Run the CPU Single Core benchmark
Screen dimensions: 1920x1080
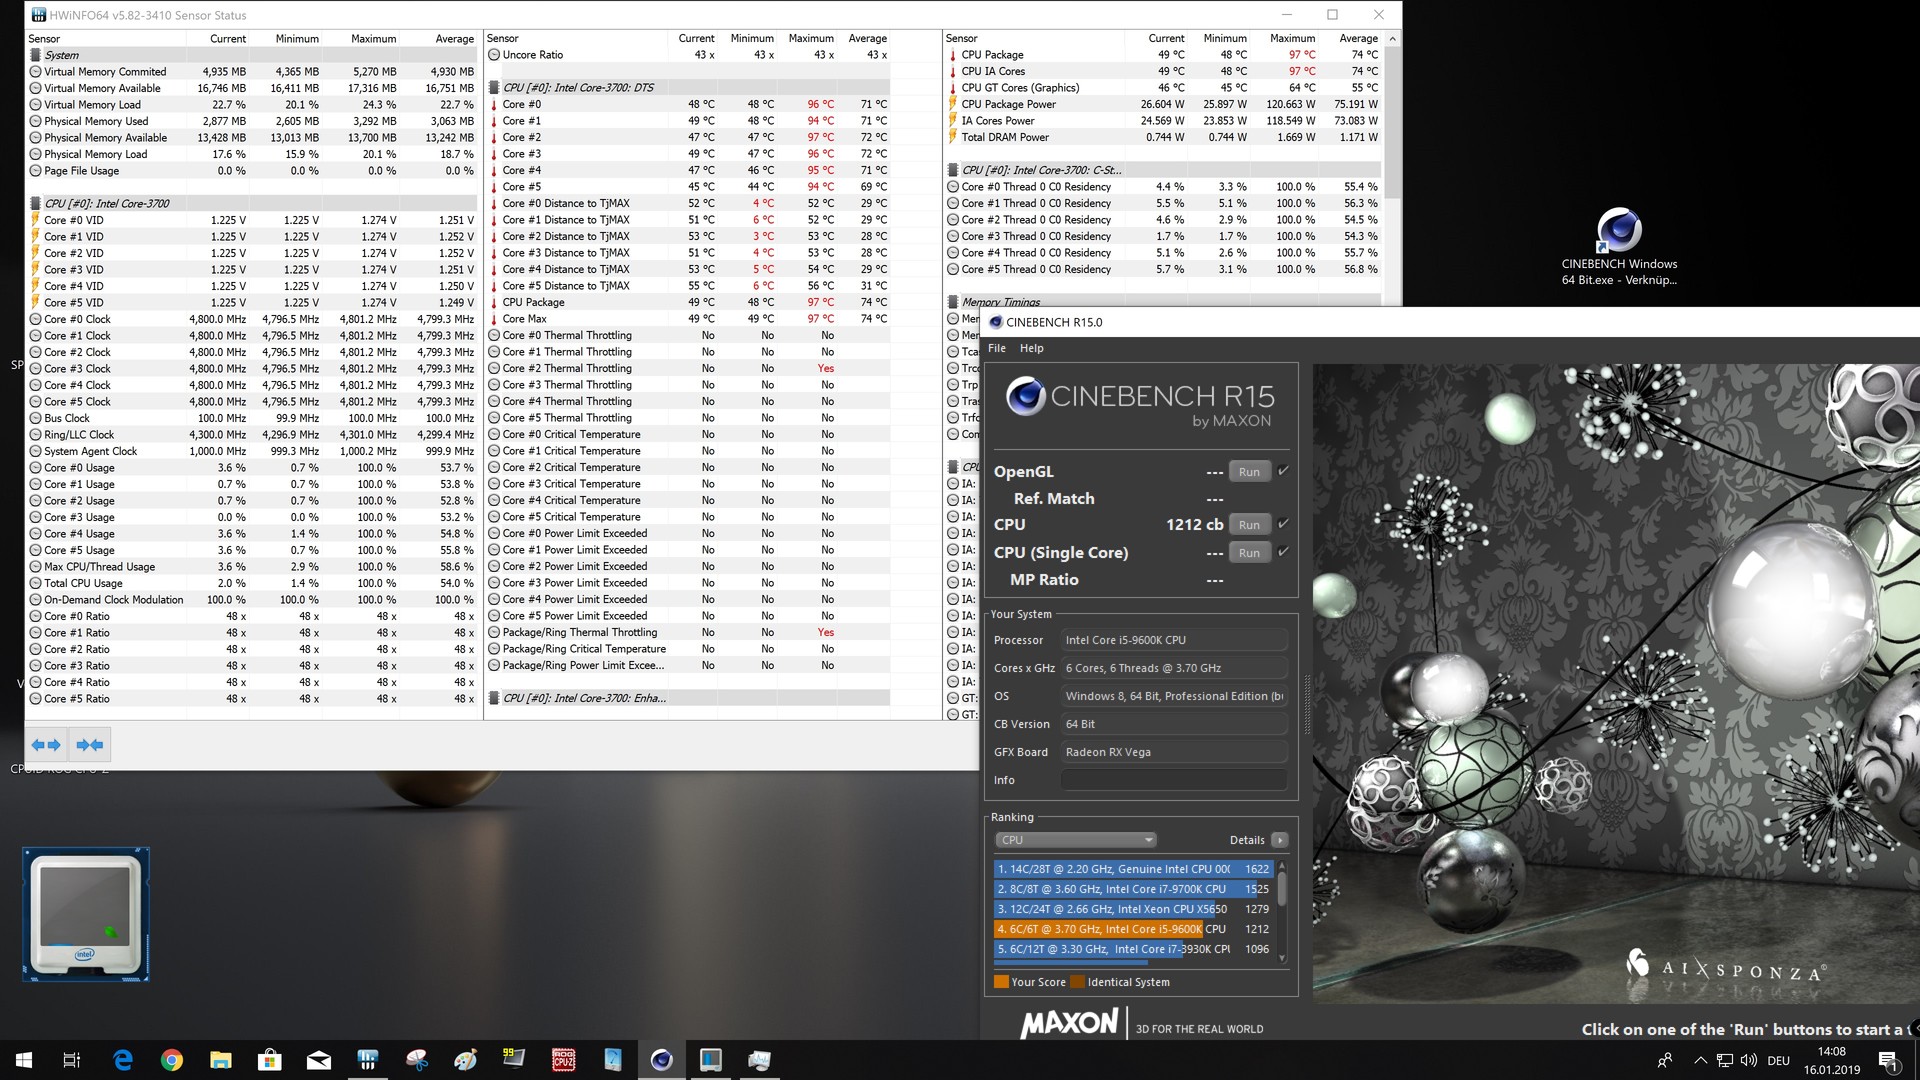(x=1249, y=553)
